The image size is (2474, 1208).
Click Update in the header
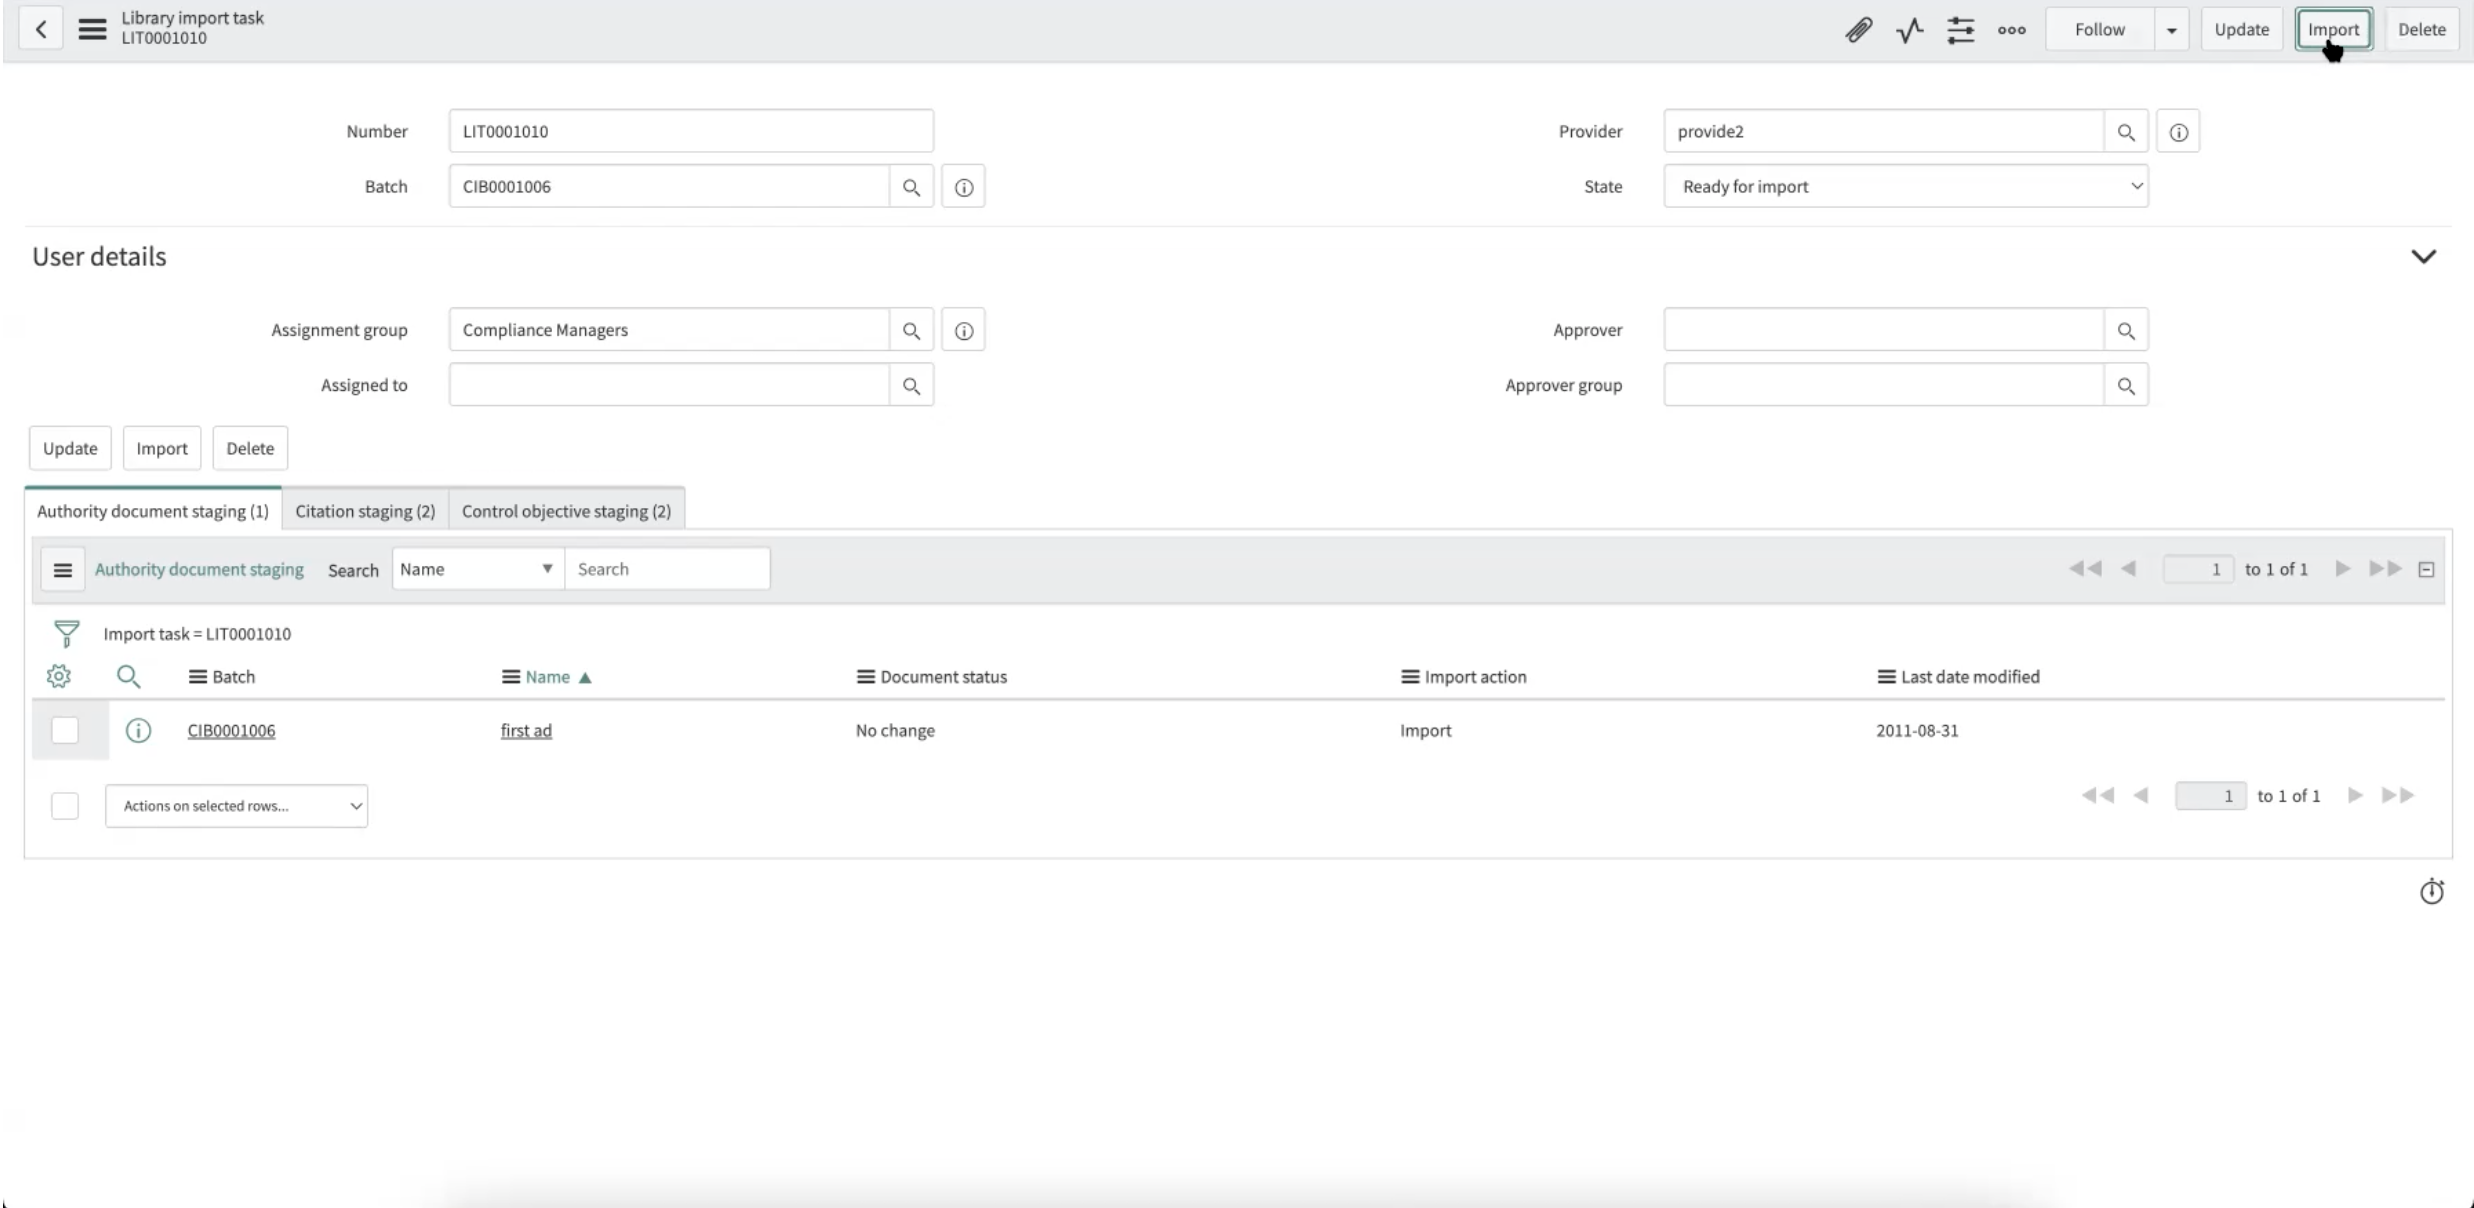pyautogui.click(x=2241, y=30)
